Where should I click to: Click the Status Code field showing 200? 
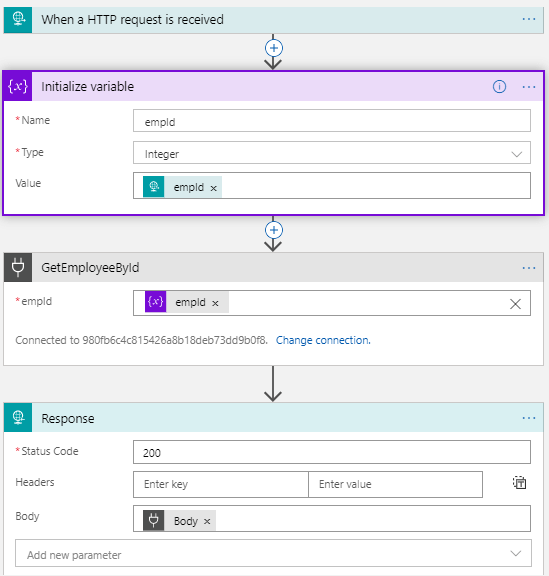pyautogui.click(x=332, y=452)
